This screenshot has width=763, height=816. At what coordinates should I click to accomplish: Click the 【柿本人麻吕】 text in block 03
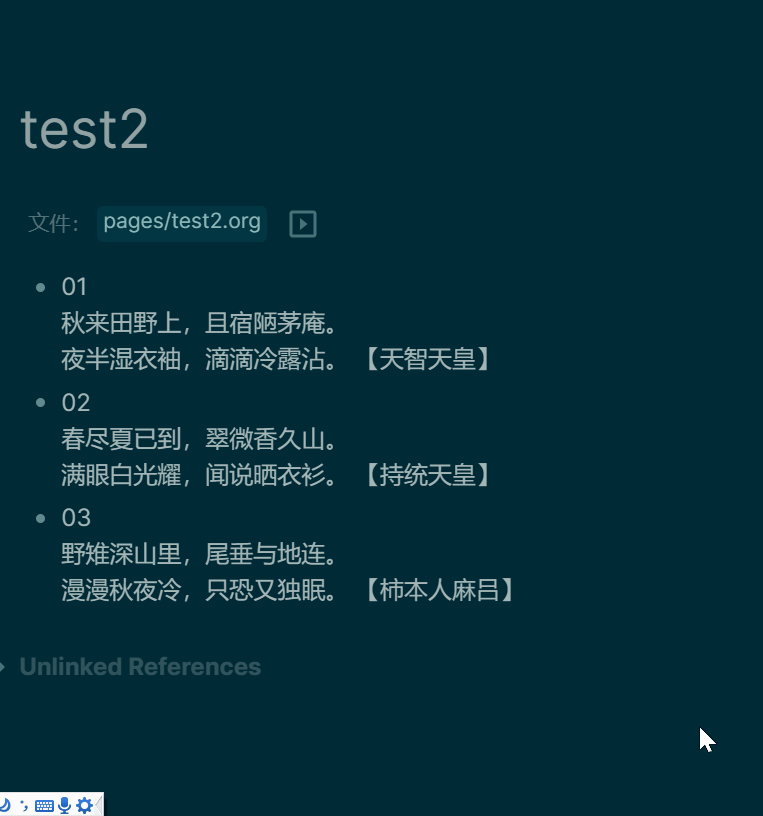point(450,590)
